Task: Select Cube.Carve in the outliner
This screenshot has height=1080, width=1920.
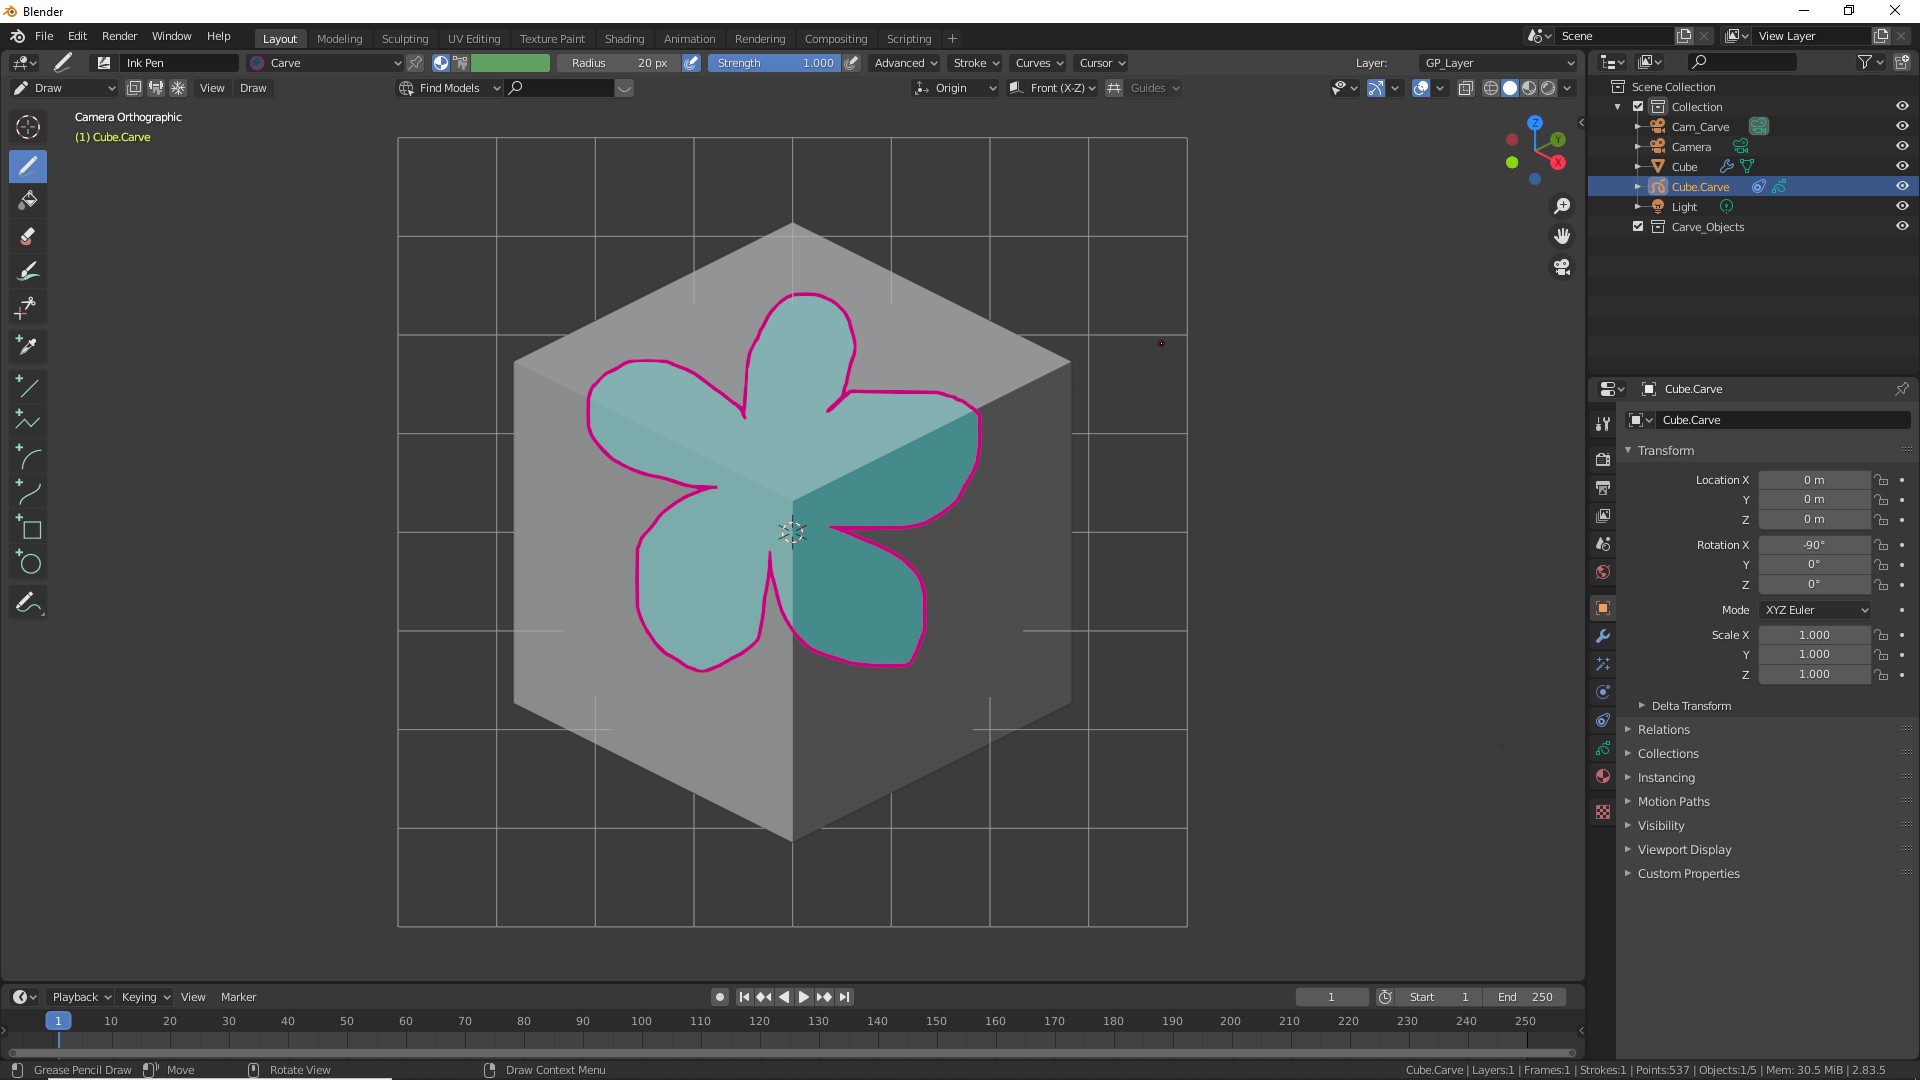Action: pos(1700,187)
